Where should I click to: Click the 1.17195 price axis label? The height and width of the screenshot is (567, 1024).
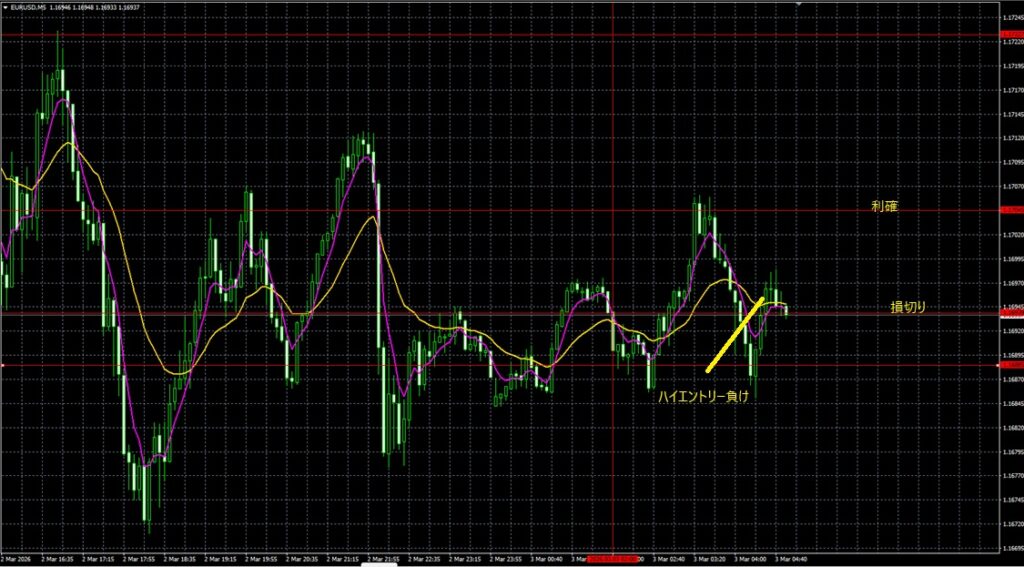pos(1012,66)
